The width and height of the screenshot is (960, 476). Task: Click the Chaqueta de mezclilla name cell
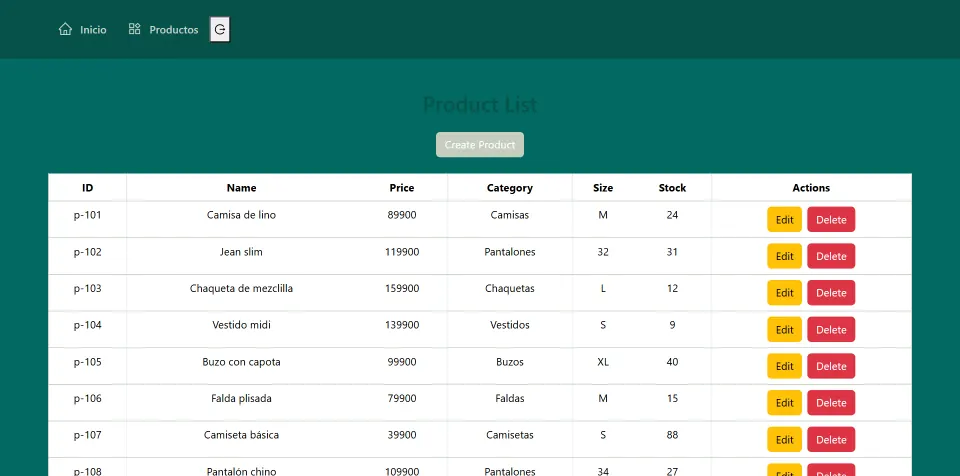coord(241,293)
